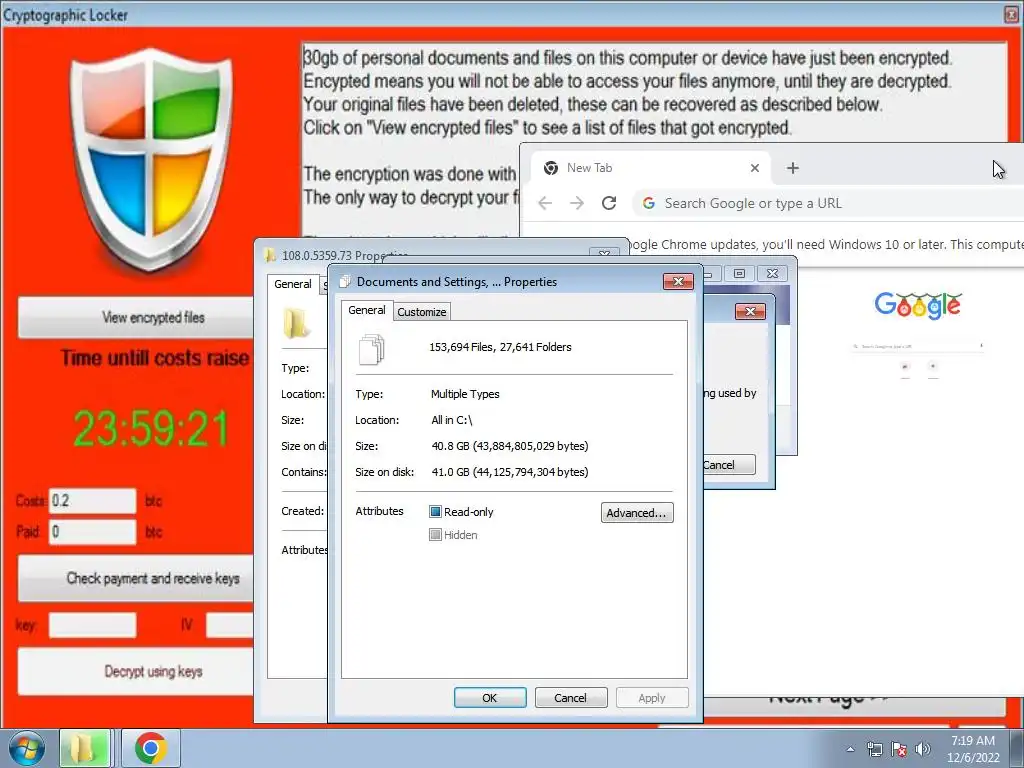Image resolution: width=1024 pixels, height=768 pixels.
Task: Open Google Chrome from the taskbar
Action: (x=151, y=748)
